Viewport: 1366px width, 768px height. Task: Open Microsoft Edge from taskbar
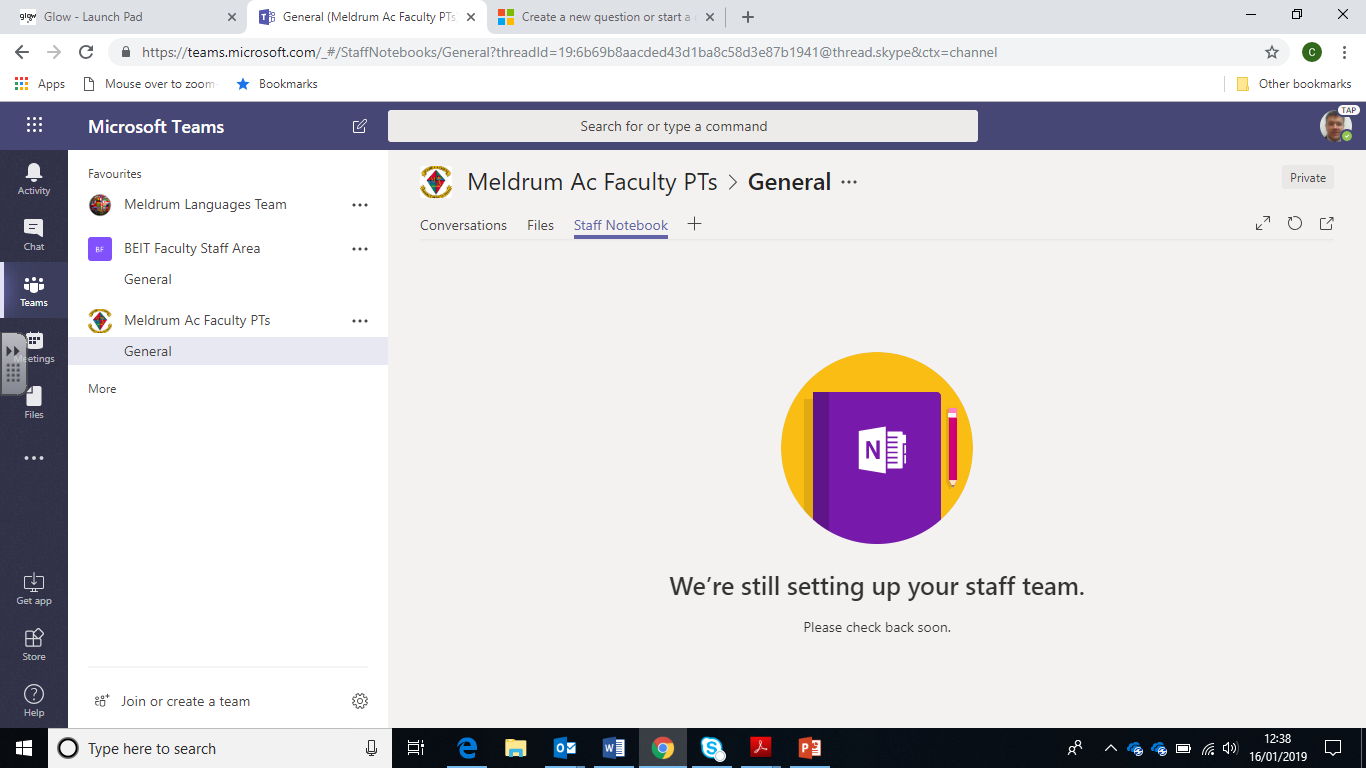tap(467, 748)
